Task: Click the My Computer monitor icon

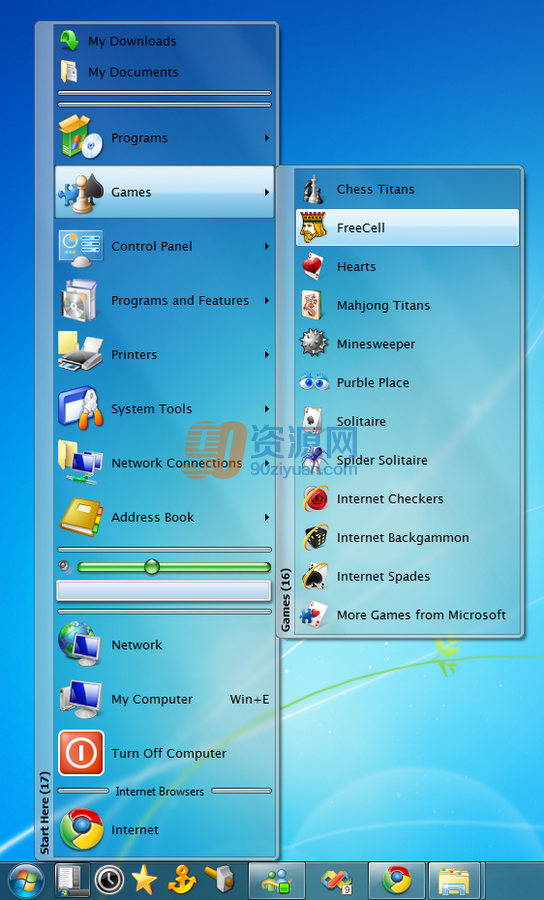Action: (x=81, y=699)
